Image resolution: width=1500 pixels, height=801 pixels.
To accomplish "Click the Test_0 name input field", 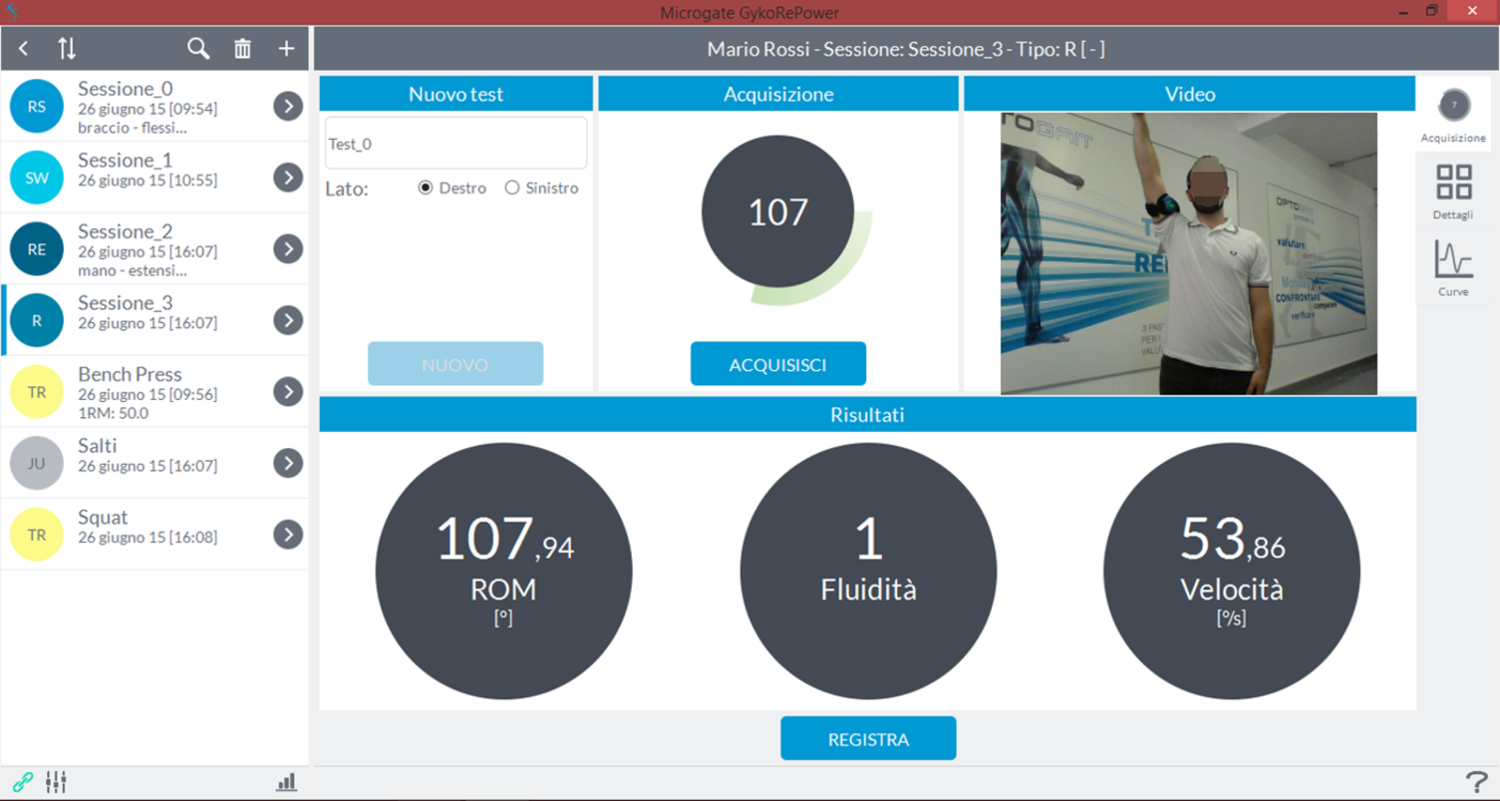I will click(455, 144).
